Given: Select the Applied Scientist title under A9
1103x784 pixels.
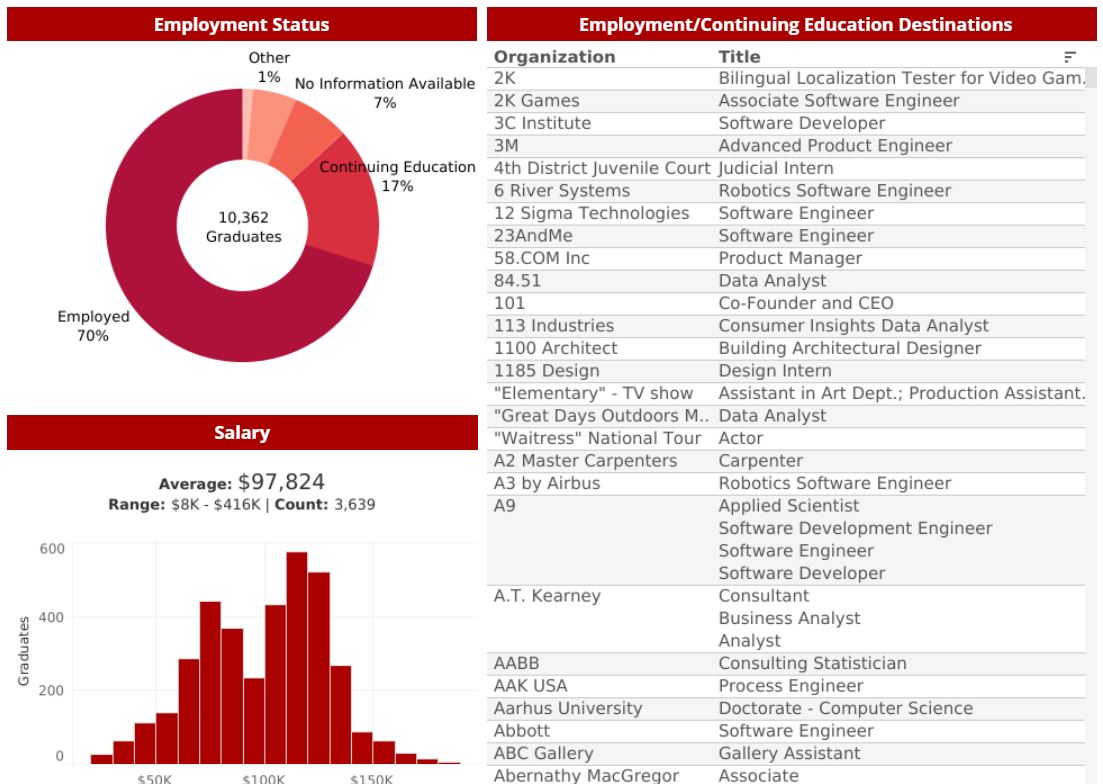Looking at the screenshot, I should [x=788, y=506].
